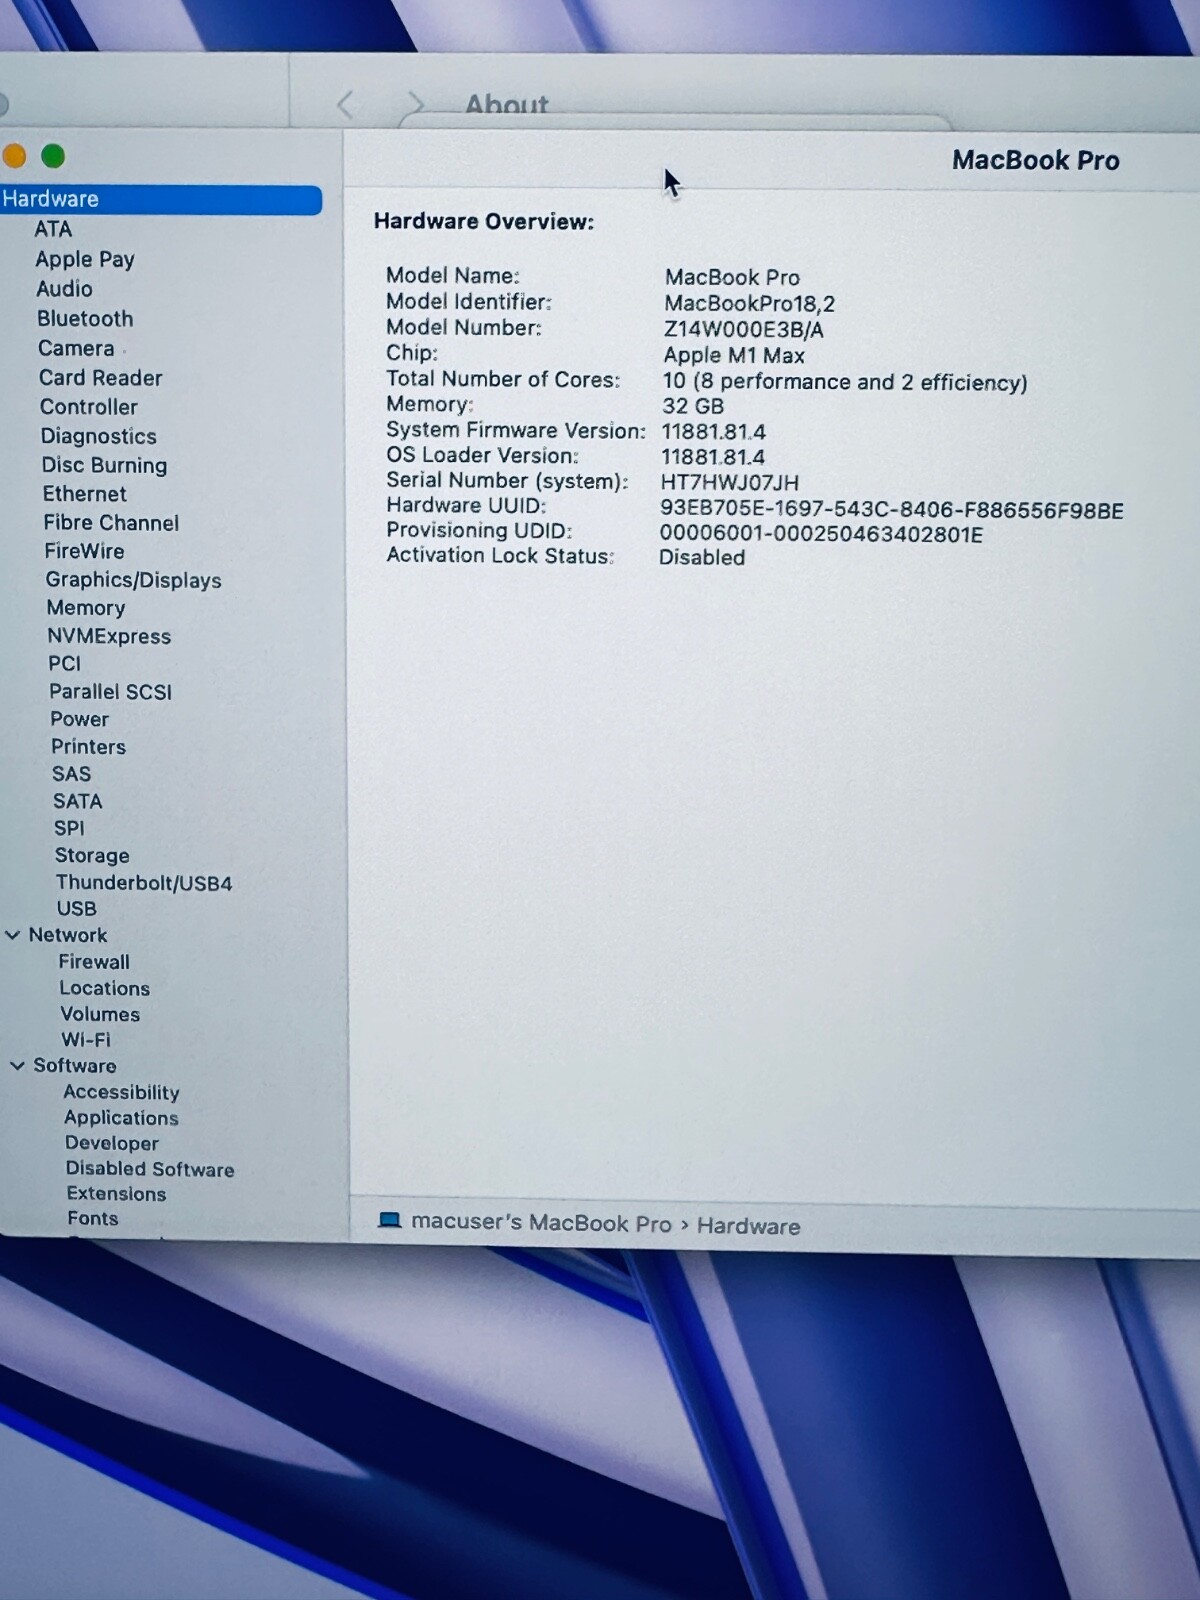Select Ethernet in the sidebar
This screenshot has width=1200, height=1600.
(84, 494)
